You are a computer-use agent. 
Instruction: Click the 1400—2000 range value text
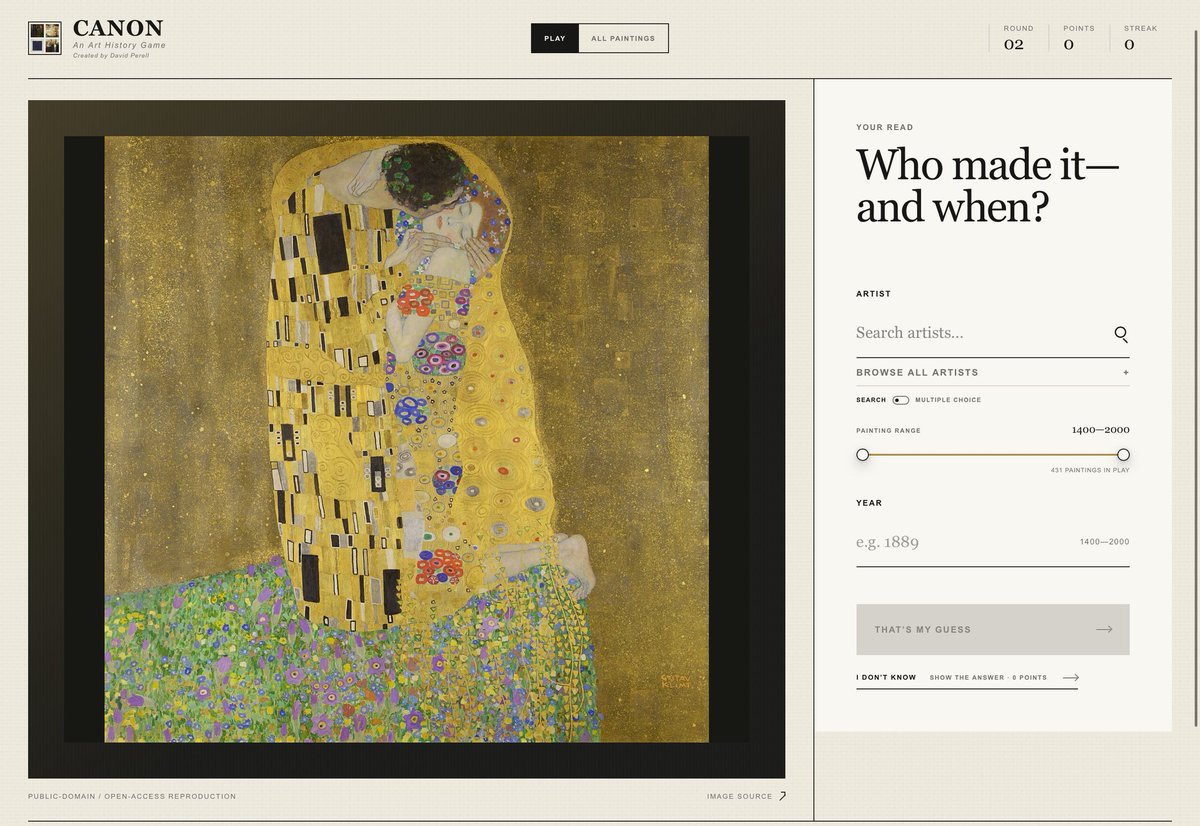point(1100,430)
